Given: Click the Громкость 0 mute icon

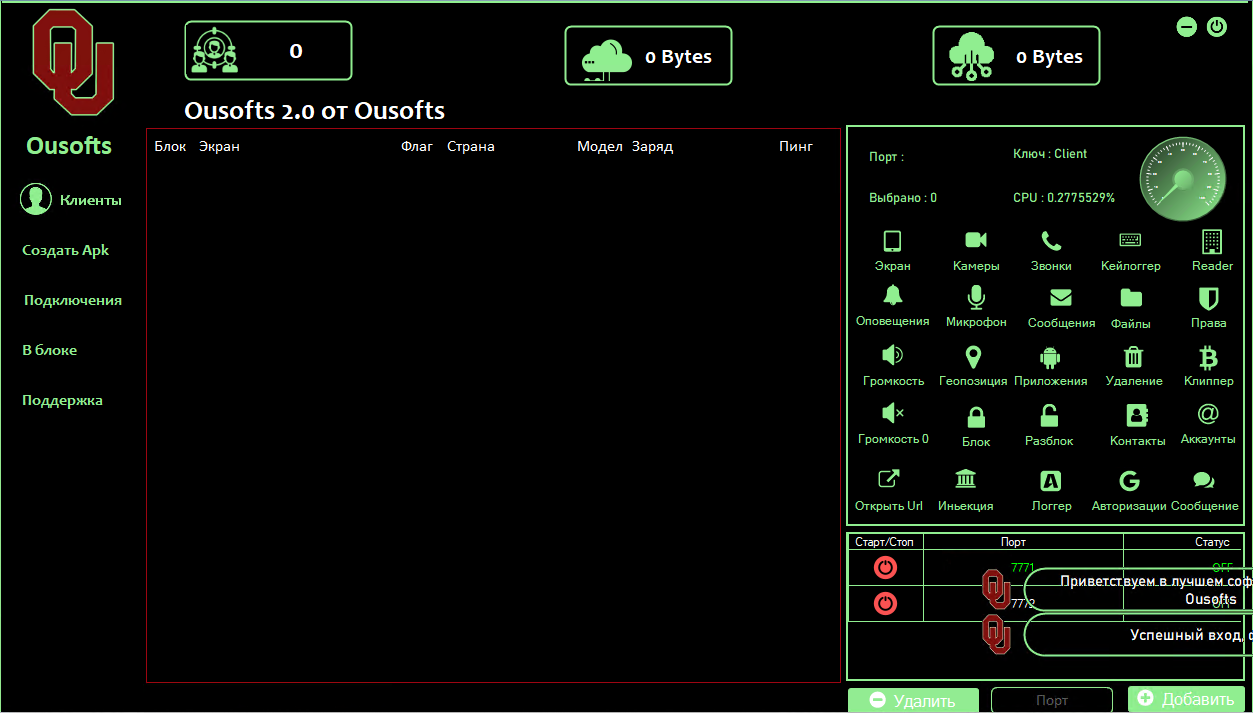Looking at the screenshot, I should point(893,413).
